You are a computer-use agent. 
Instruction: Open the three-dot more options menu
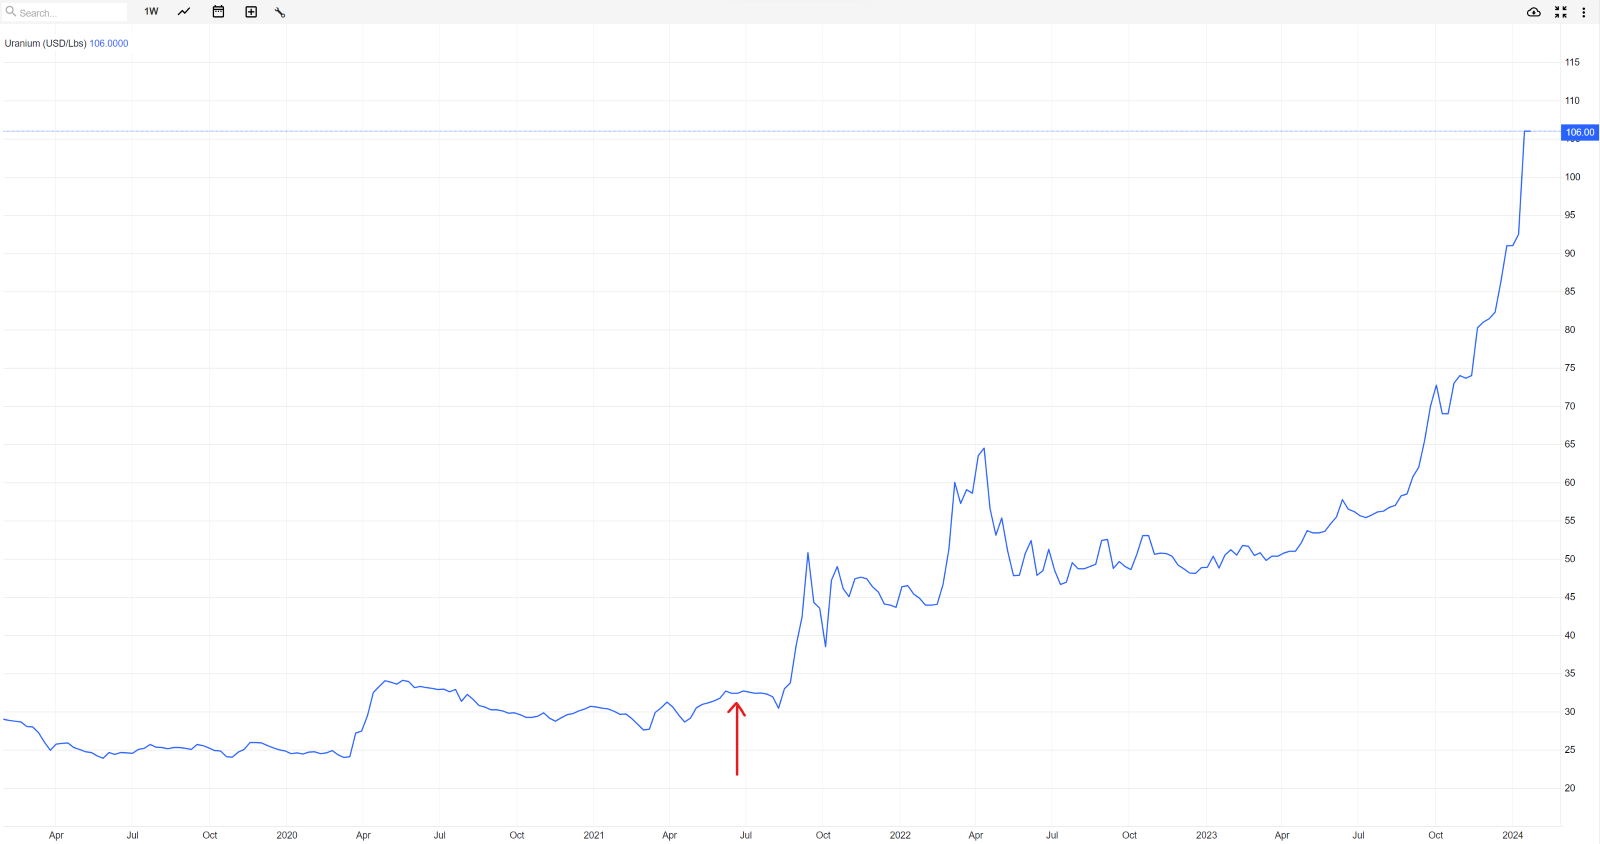[1584, 12]
